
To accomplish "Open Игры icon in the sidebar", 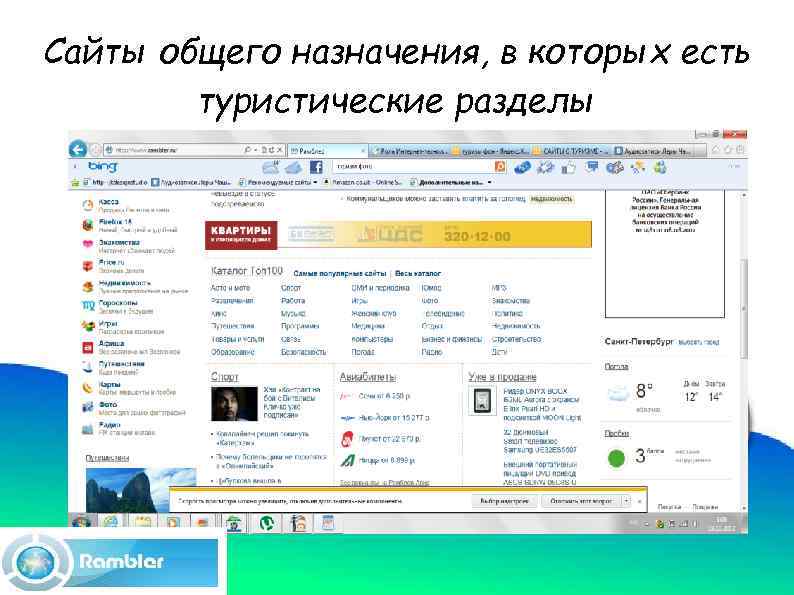I will 88,326.
